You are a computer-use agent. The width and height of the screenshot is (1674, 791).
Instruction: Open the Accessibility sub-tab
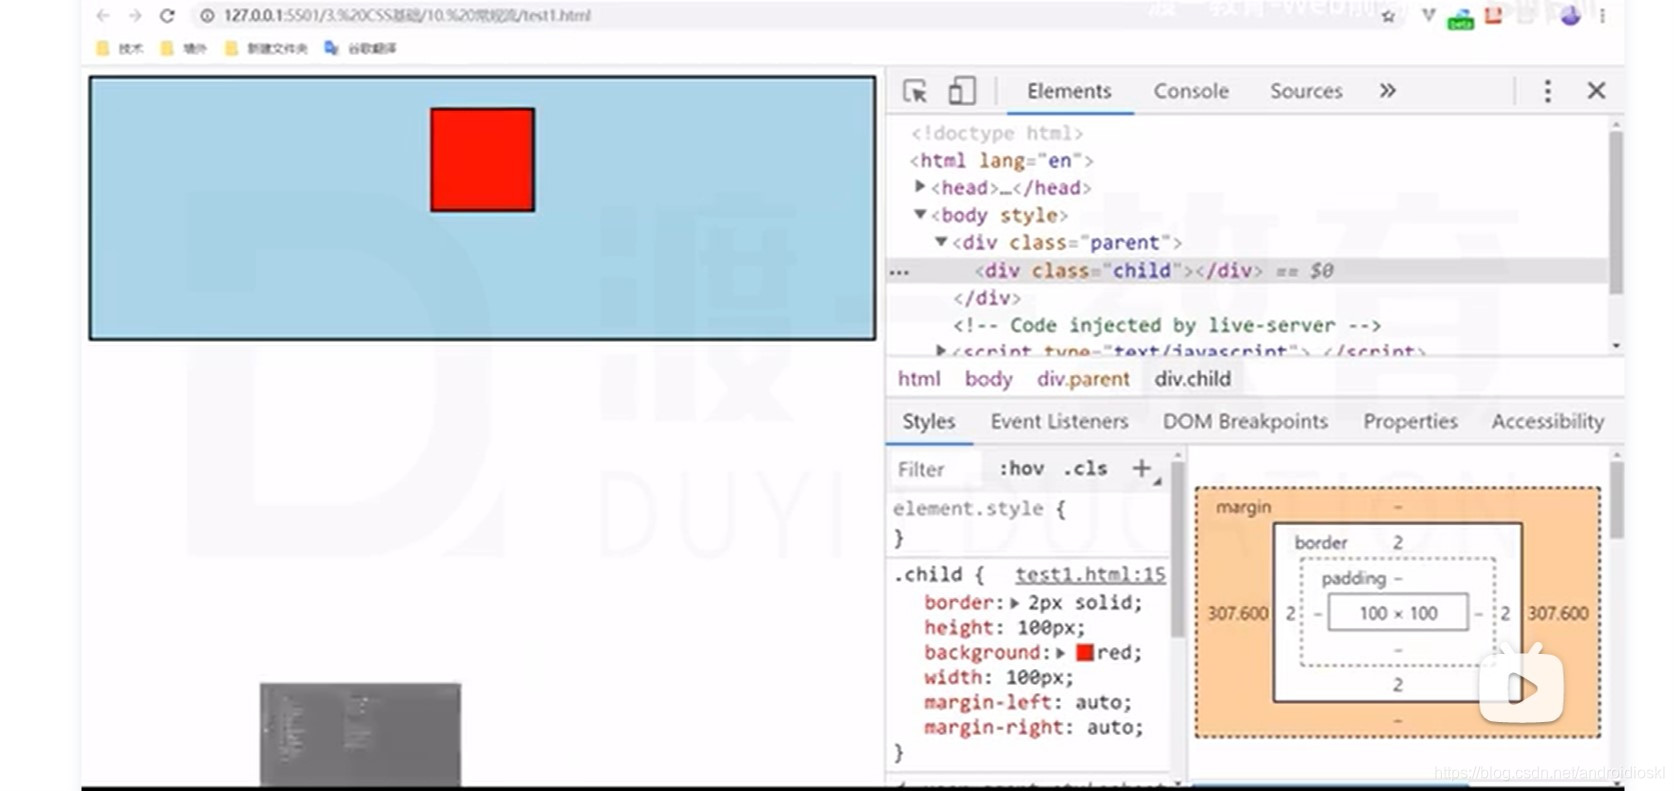(1547, 422)
